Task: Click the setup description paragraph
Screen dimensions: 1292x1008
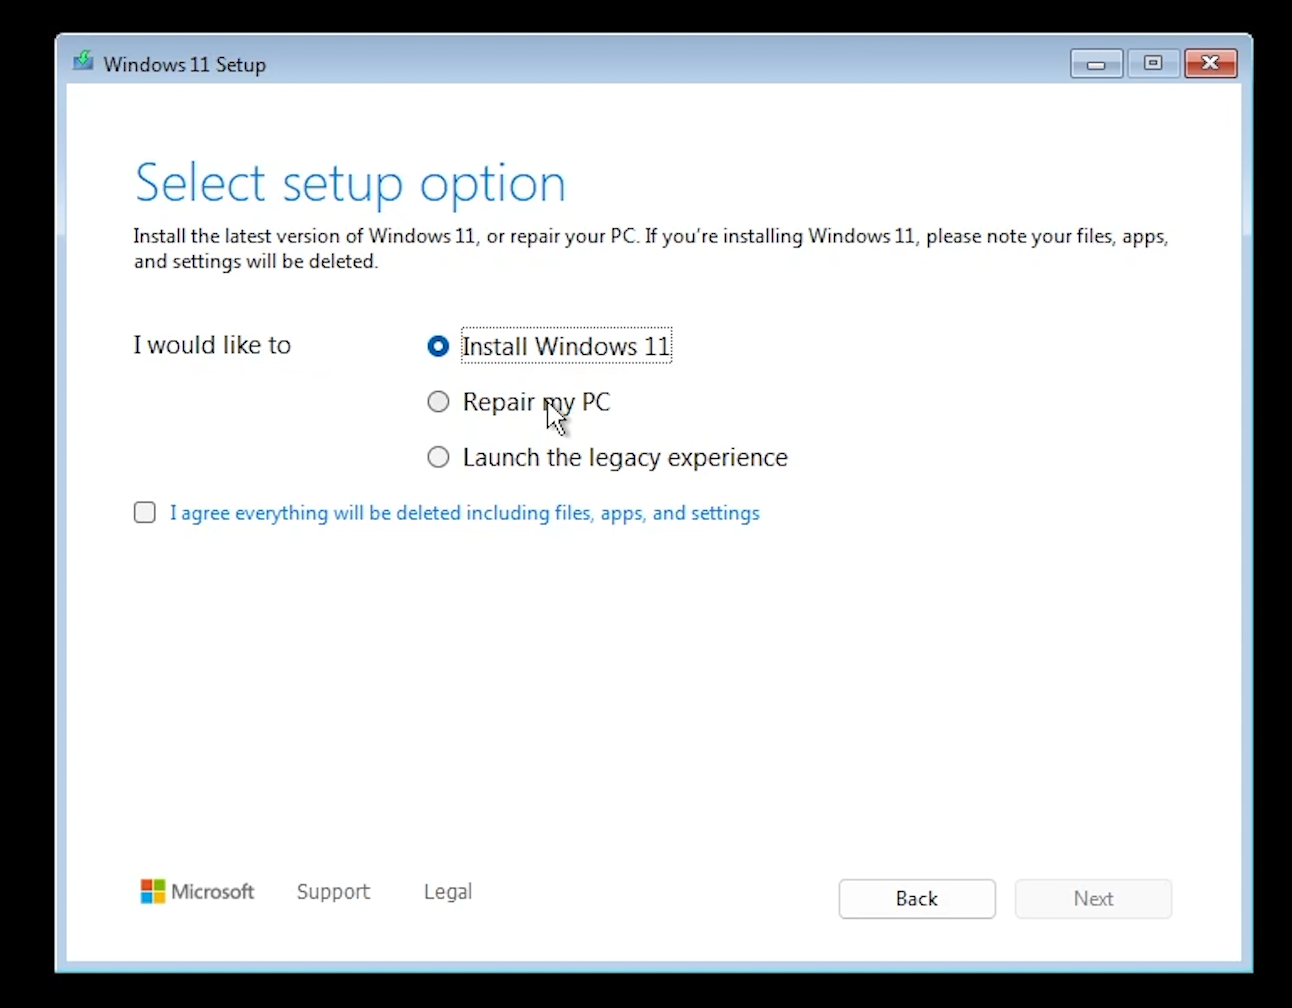Action: tap(650, 248)
